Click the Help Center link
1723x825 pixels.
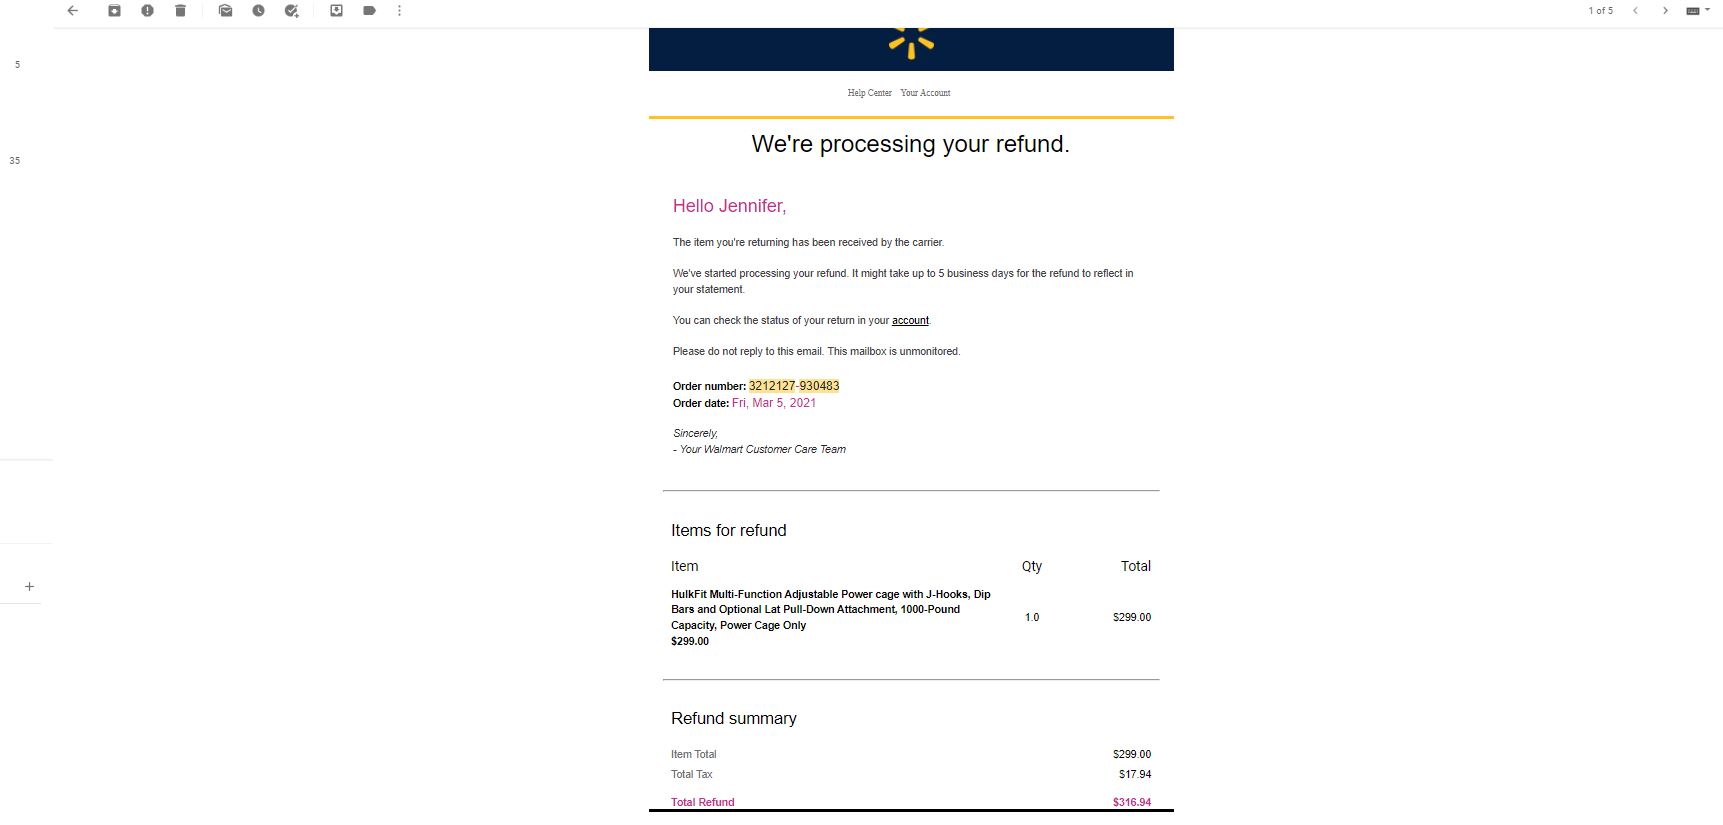click(x=869, y=93)
